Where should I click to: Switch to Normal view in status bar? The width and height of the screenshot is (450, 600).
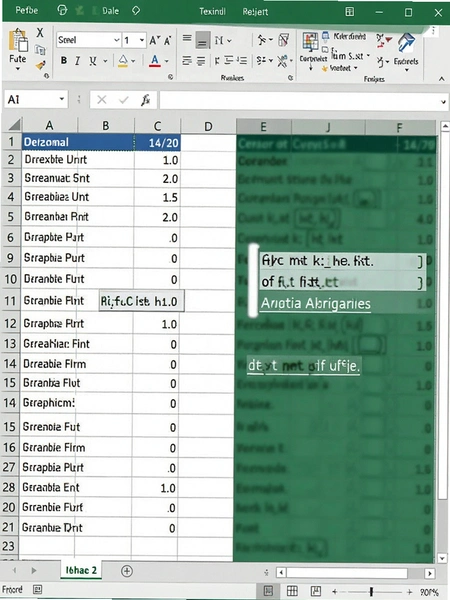pos(269,591)
